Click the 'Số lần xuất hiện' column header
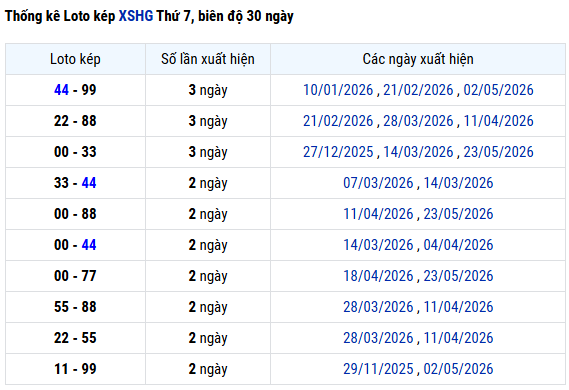569x390 pixels. click(208, 59)
